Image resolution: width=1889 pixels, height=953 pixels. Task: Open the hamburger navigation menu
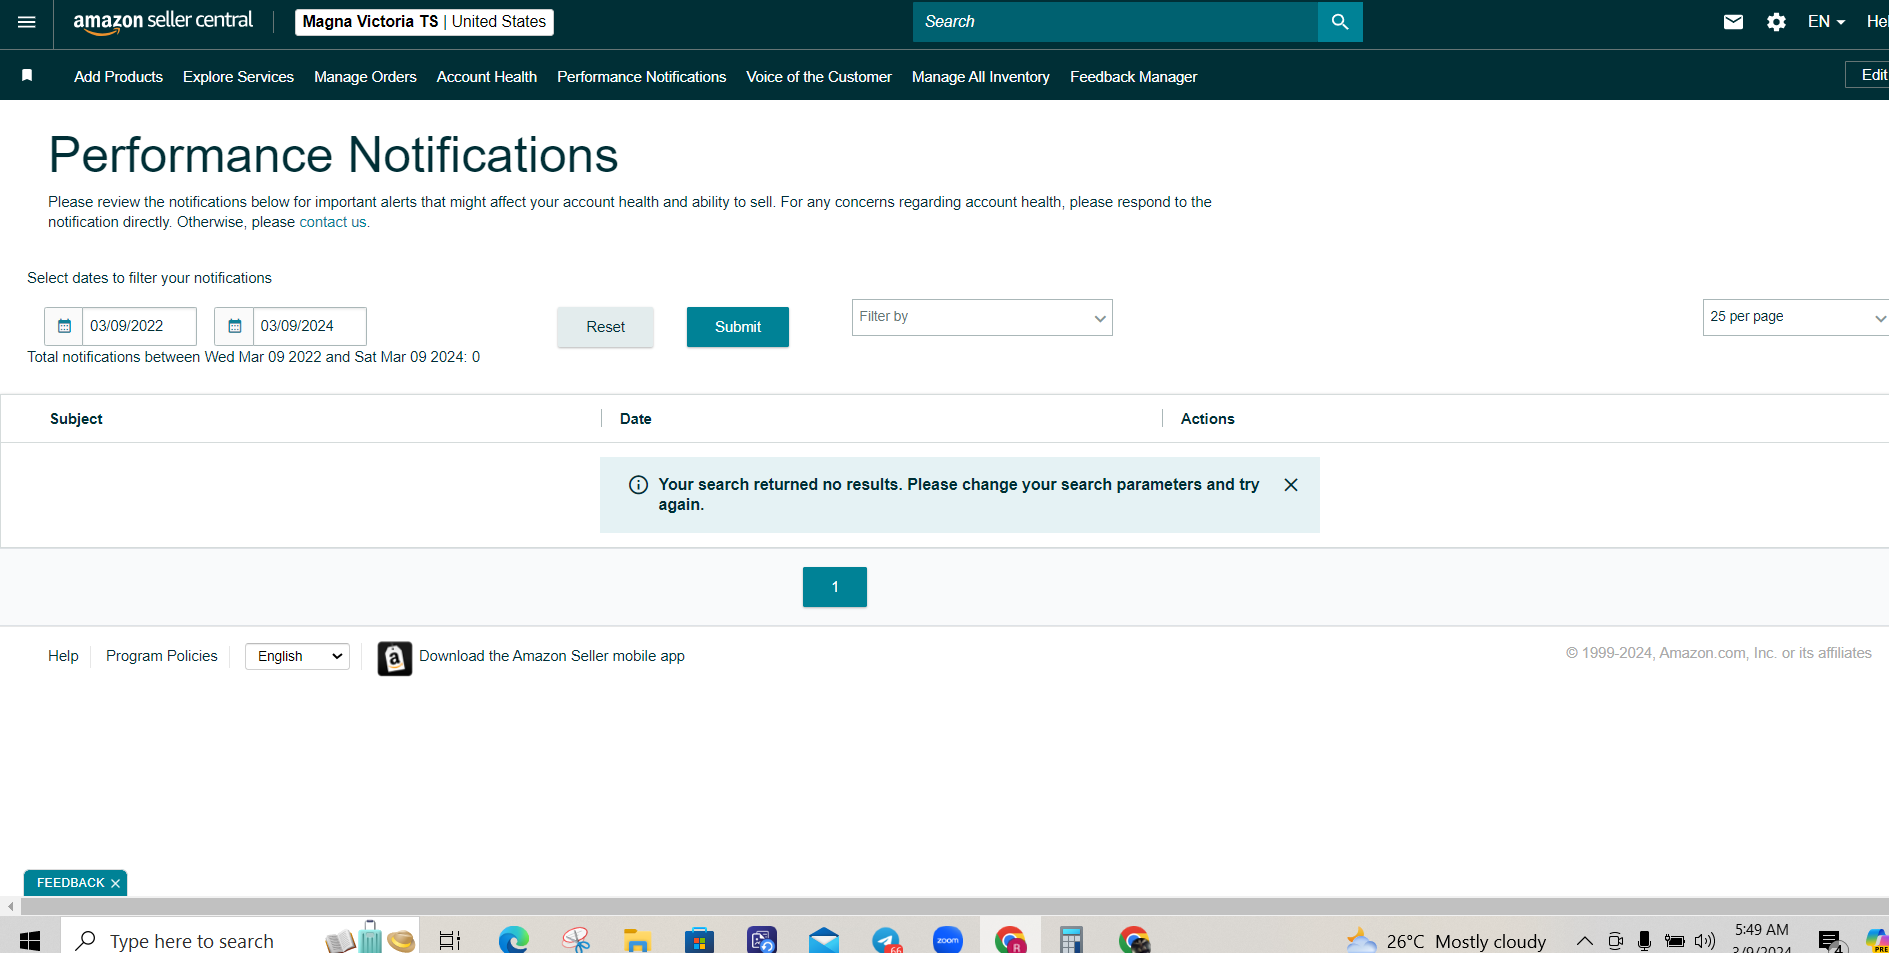[x=27, y=22]
